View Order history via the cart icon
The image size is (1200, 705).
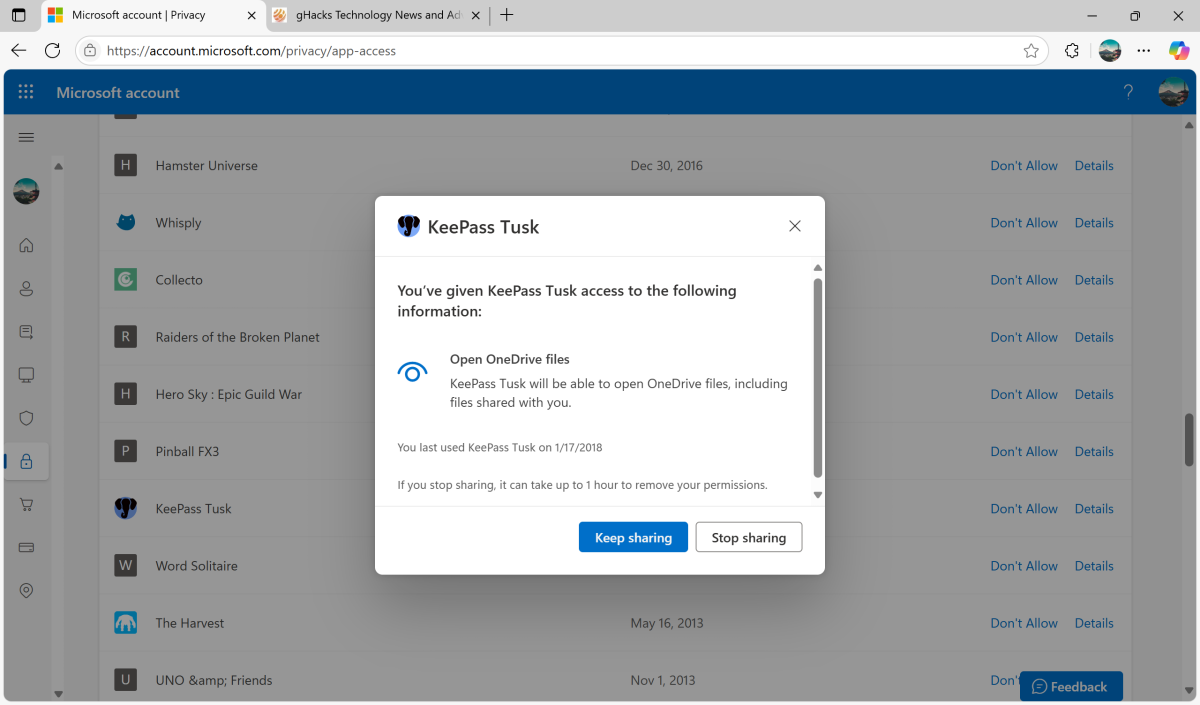pyautogui.click(x=26, y=504)
